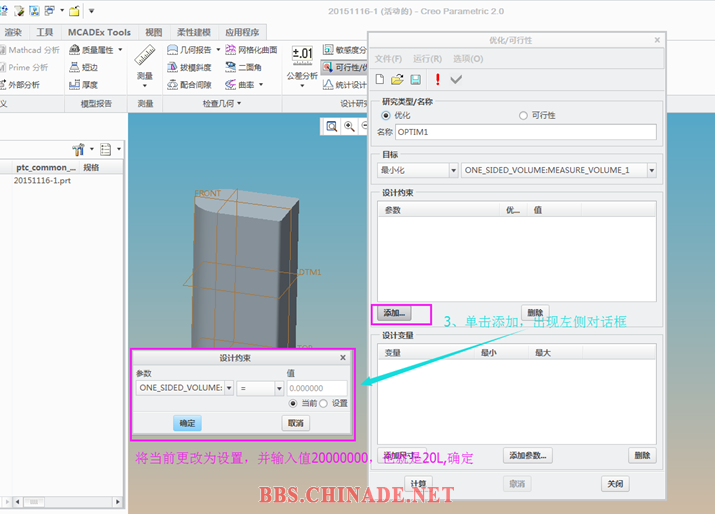The height and width of the screenshot is (514, 715).
Task: Select the Set (设置) radio button
Action: tap(323, 404)
